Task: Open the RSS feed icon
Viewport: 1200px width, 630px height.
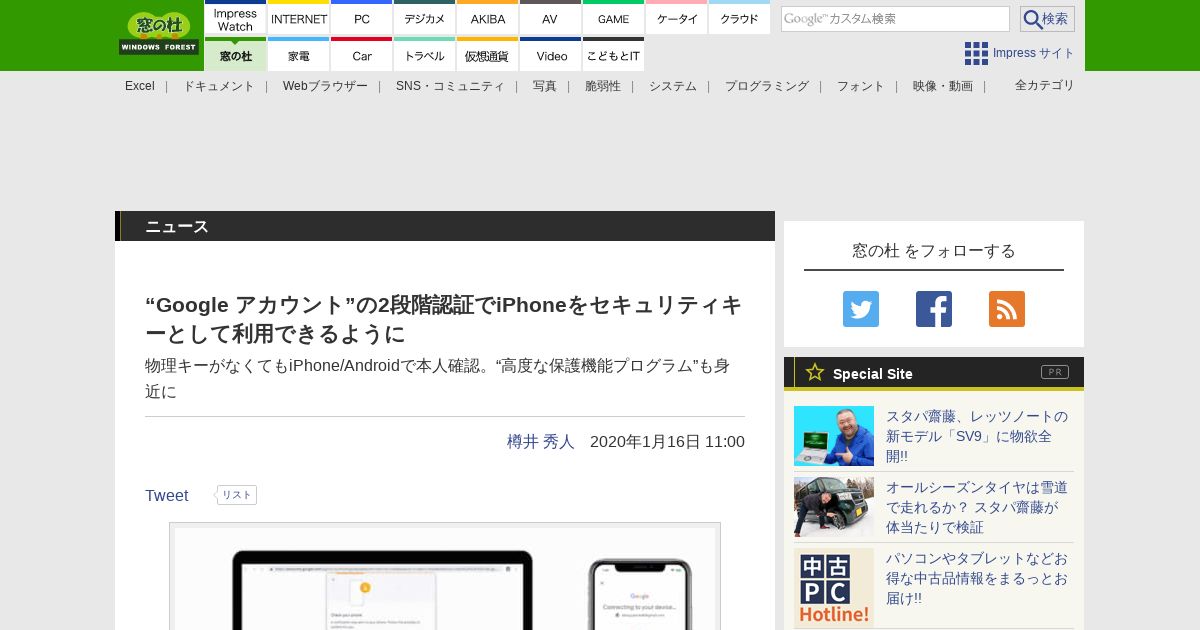Action: point(1007,309)
